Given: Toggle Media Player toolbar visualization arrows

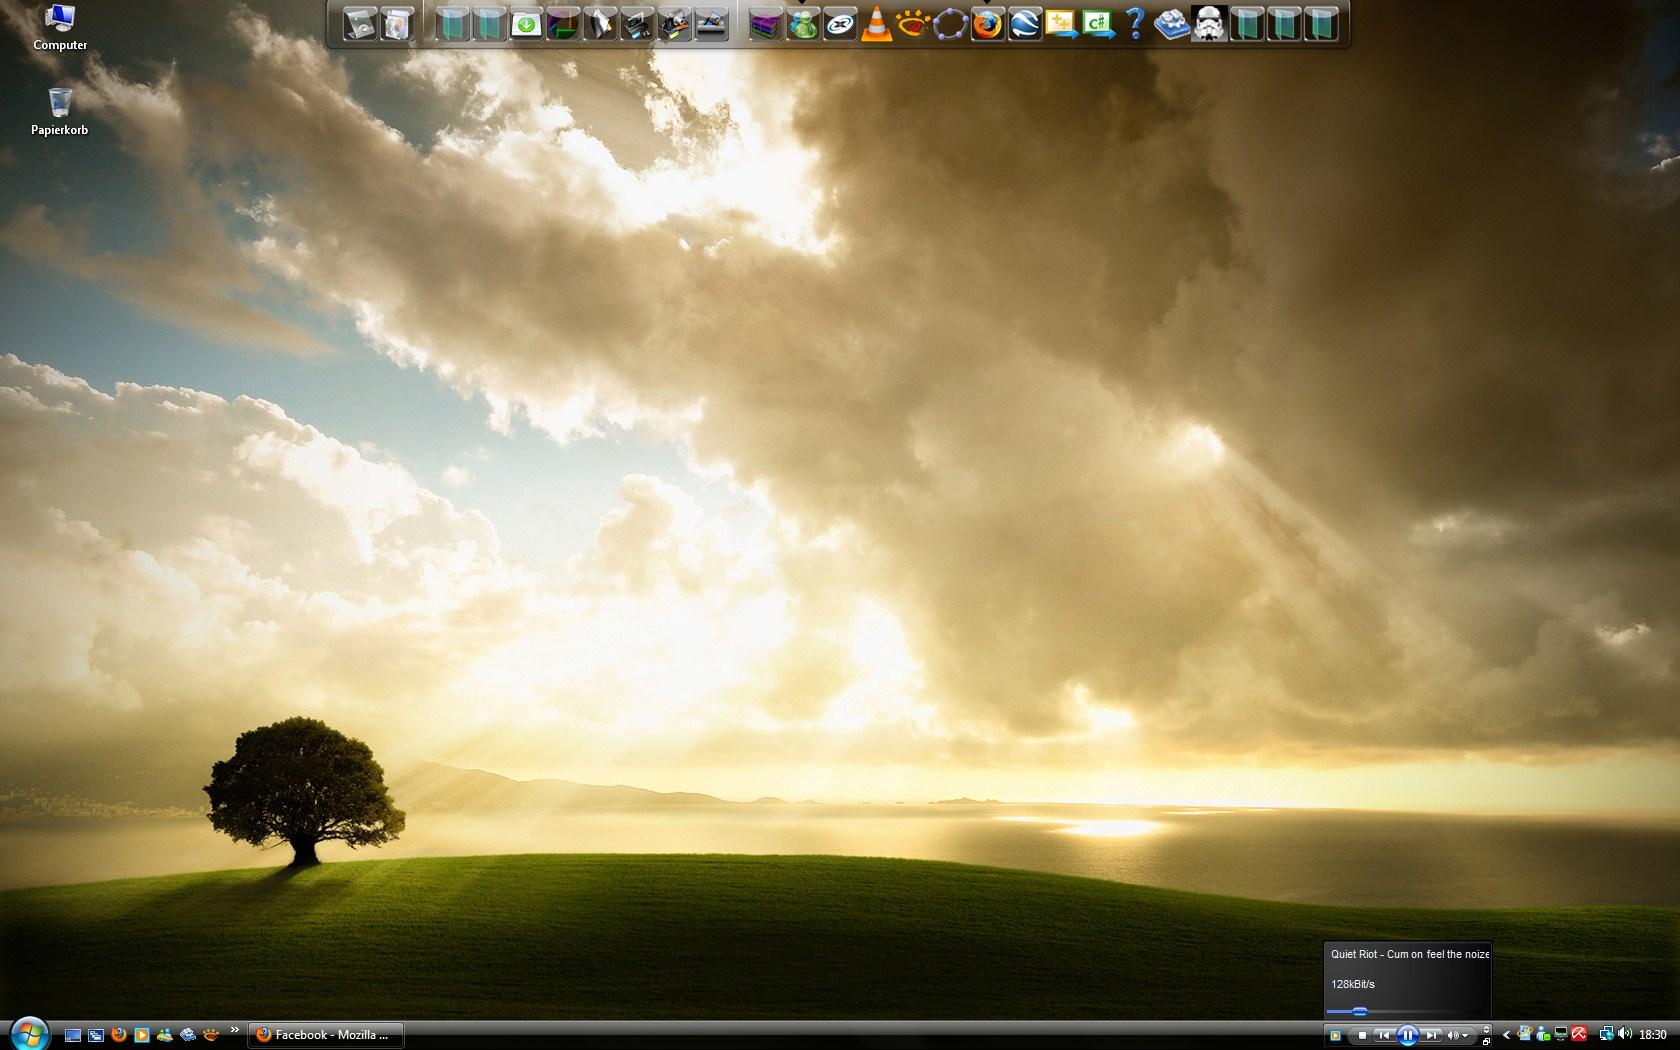Looking at the screenshot, I should click(x=1487, y=1029).
